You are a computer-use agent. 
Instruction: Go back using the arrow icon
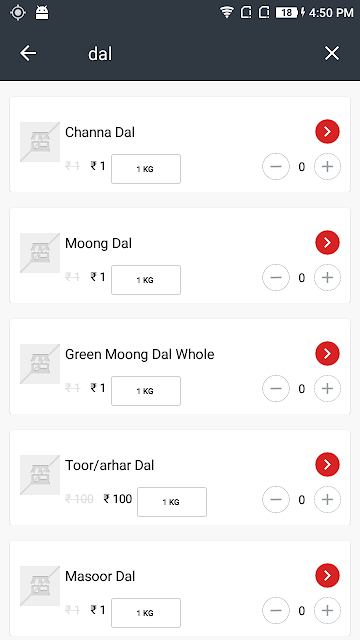point(28,53)
